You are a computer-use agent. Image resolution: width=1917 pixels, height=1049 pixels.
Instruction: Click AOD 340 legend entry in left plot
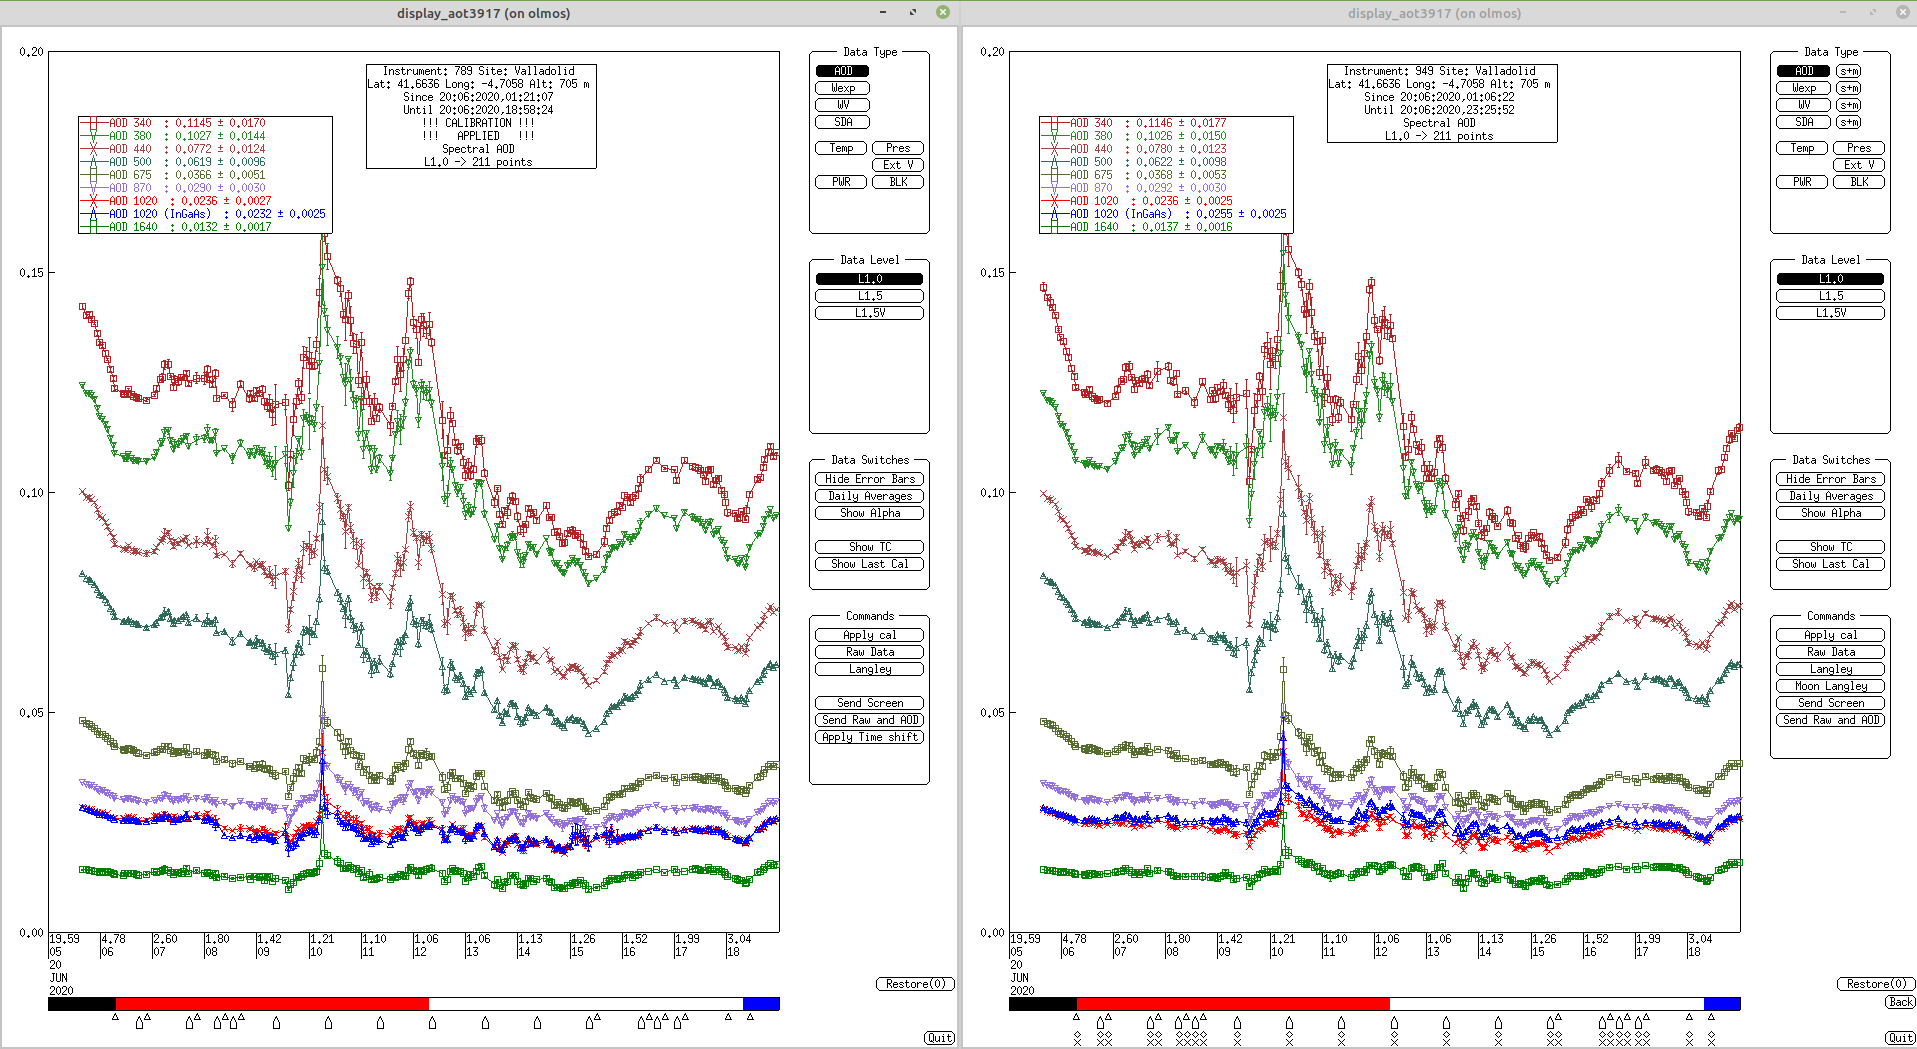coord(174,123)
